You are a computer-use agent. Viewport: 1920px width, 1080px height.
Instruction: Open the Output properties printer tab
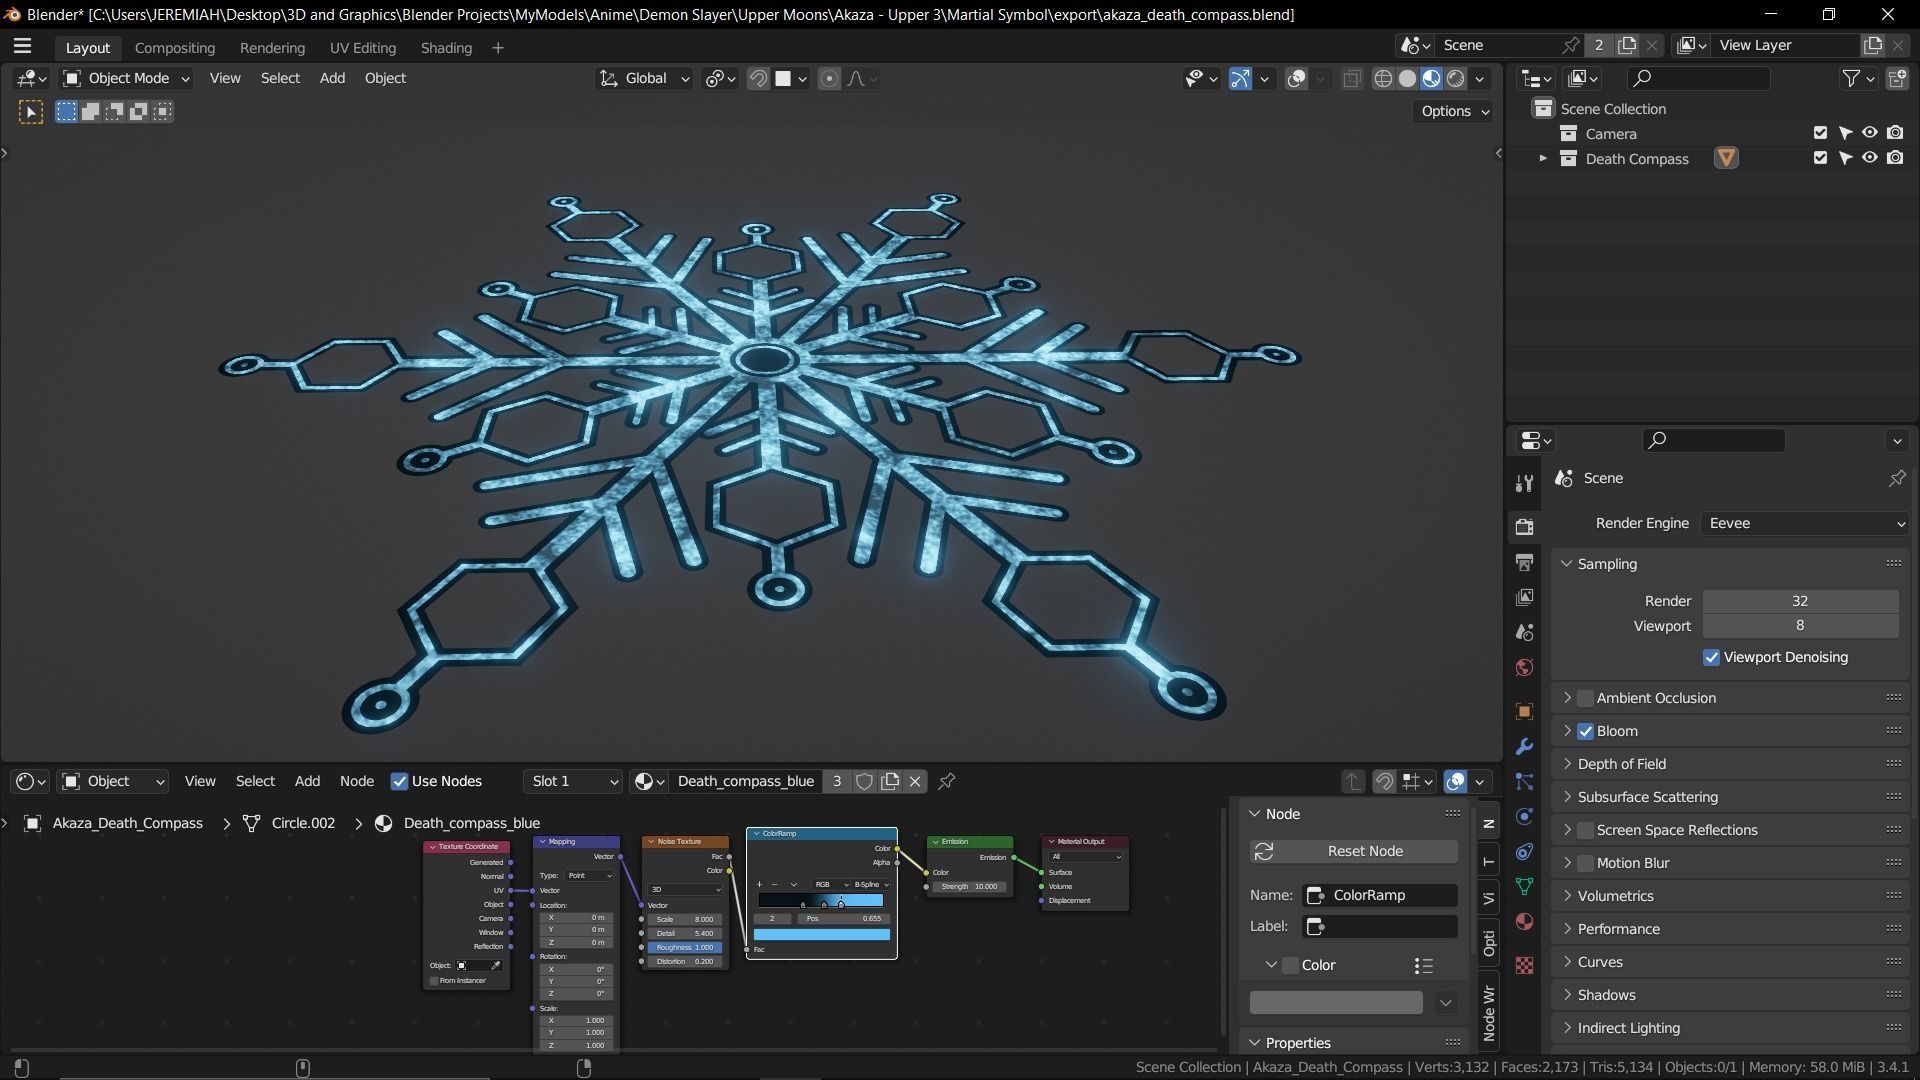[x=1524, y=562]
